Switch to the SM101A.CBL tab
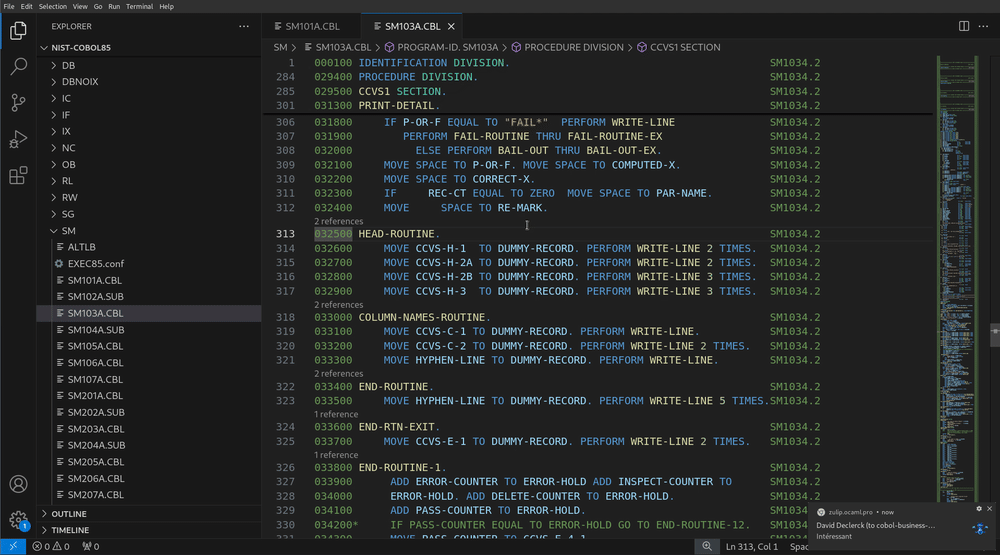 315,26
